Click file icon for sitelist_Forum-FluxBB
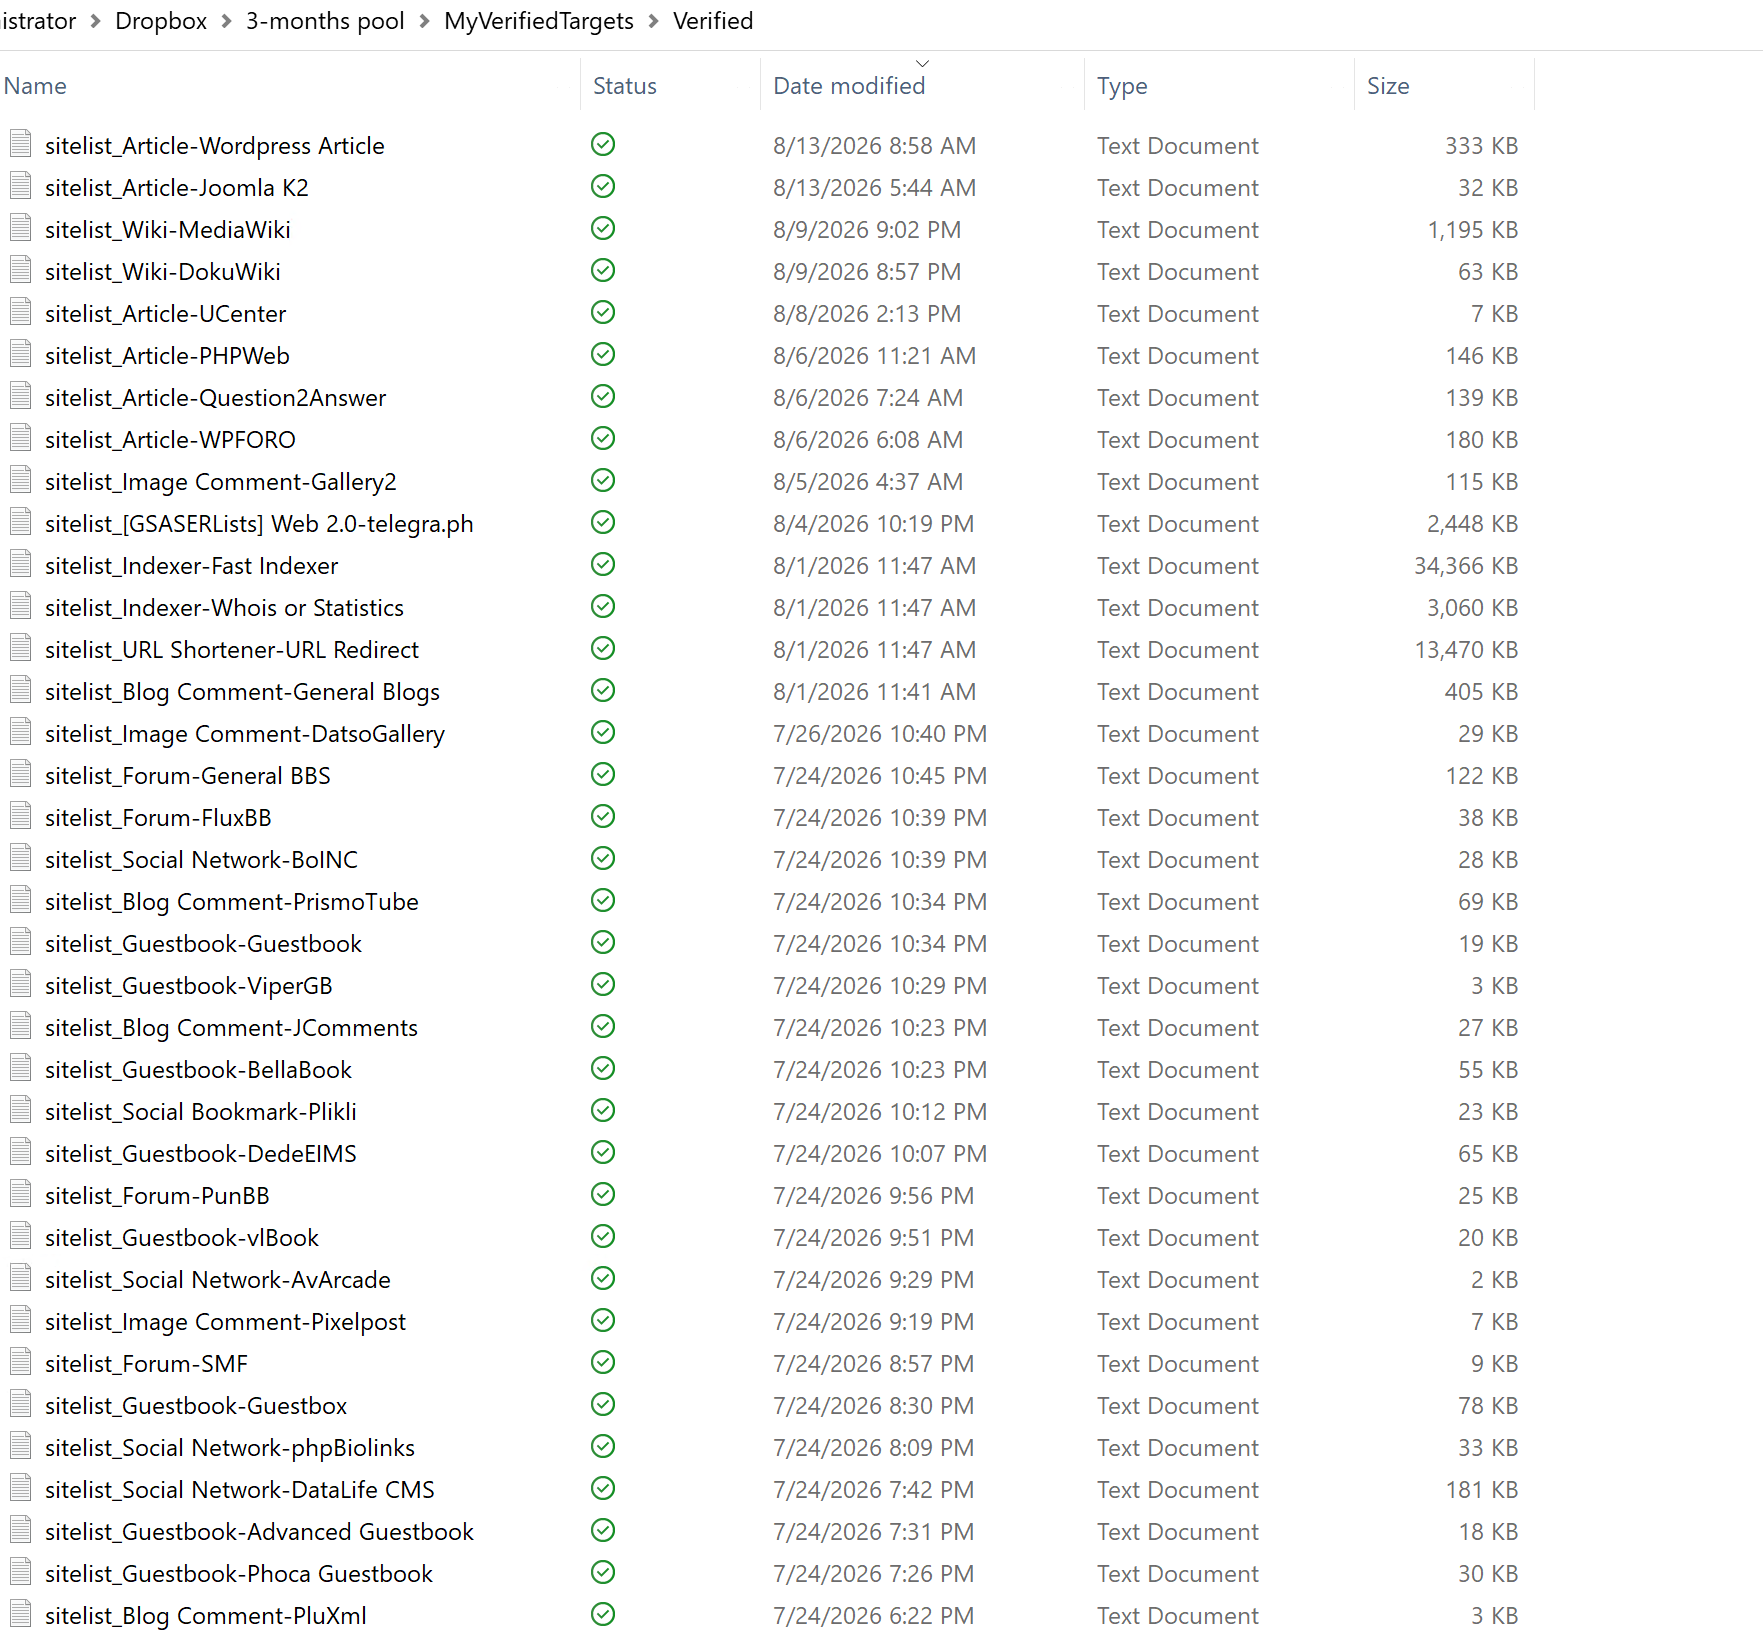The image size is (1763, 1633). [21, 817]
